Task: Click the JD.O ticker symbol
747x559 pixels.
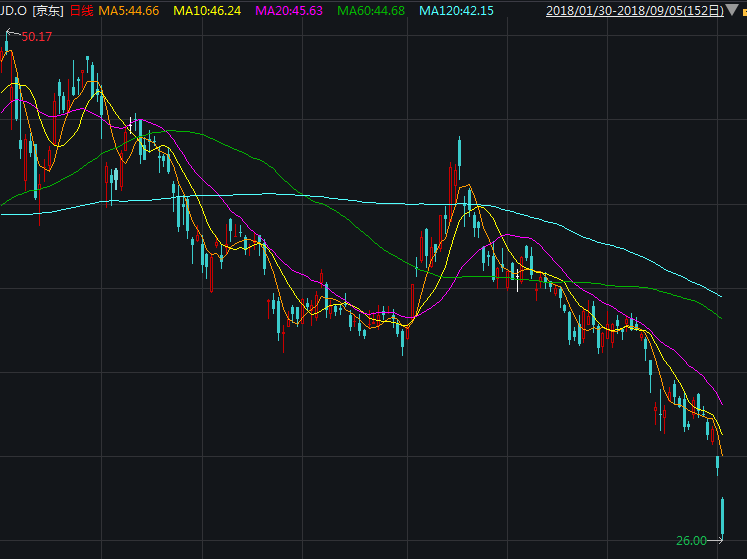Action: (13, 11)
